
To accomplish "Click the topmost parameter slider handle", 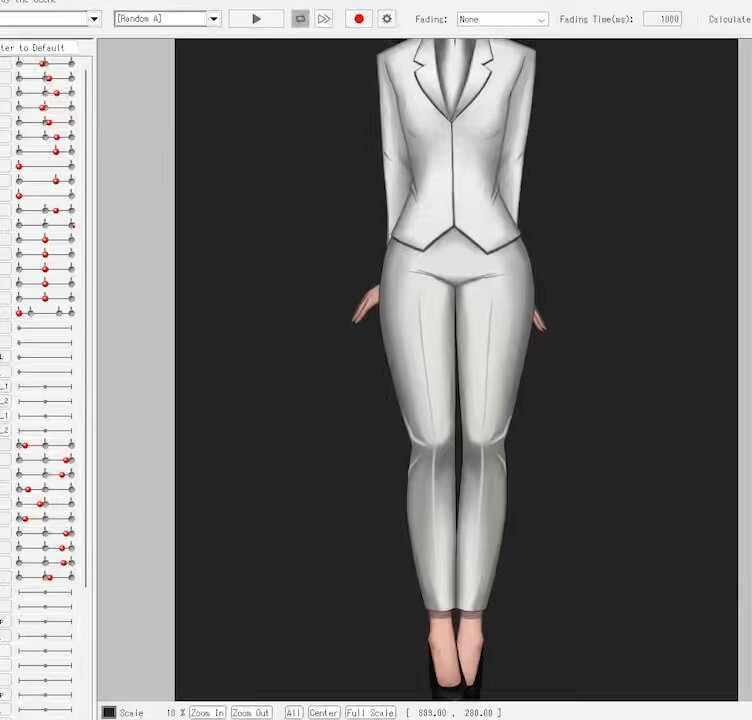I will click(43, 63).
